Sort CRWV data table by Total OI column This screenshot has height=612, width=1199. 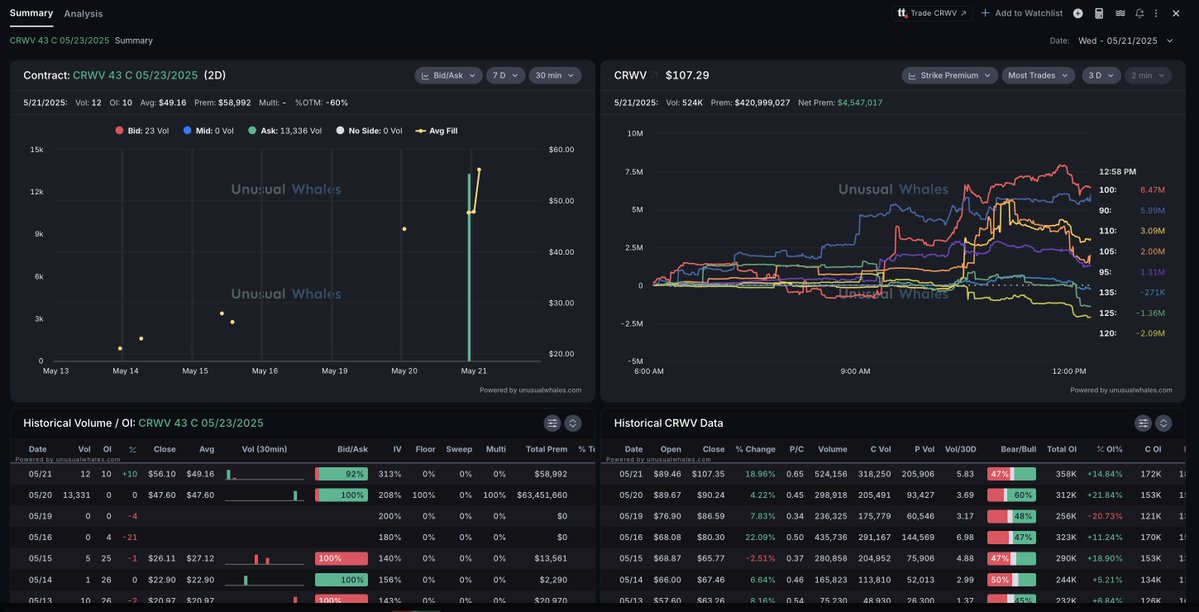tap(1061, 449)
